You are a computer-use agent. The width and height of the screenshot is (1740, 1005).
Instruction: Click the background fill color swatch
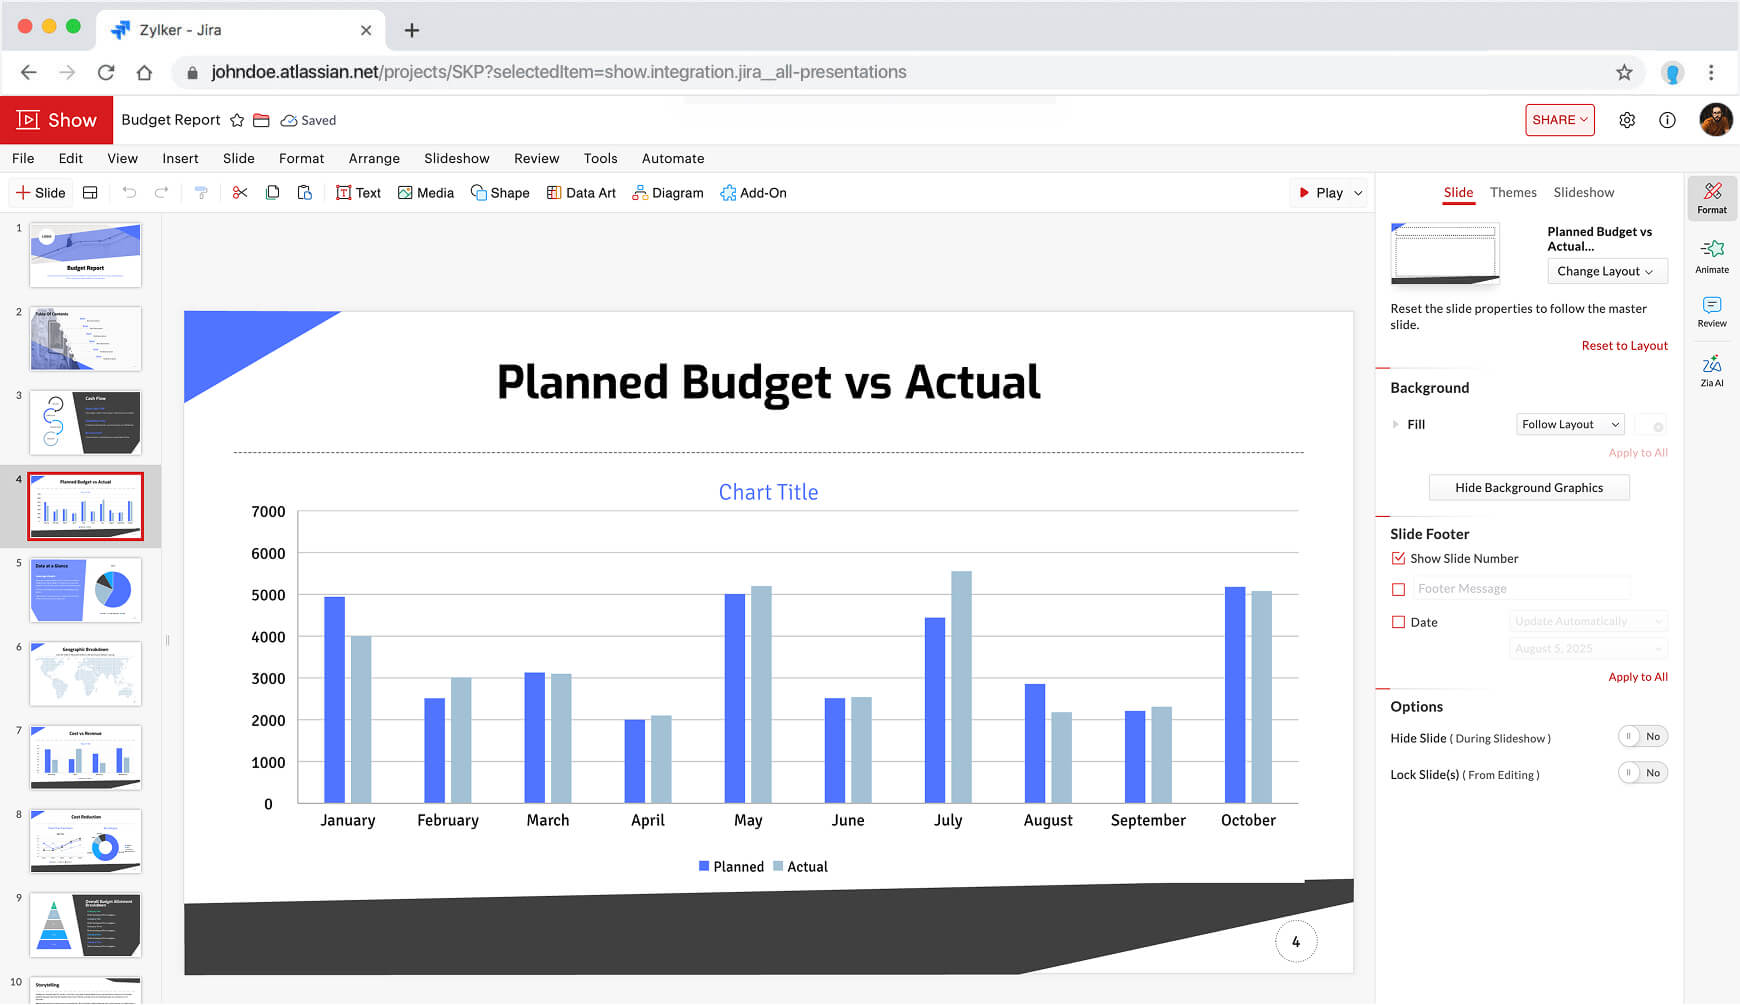[x=1650, y=426]
